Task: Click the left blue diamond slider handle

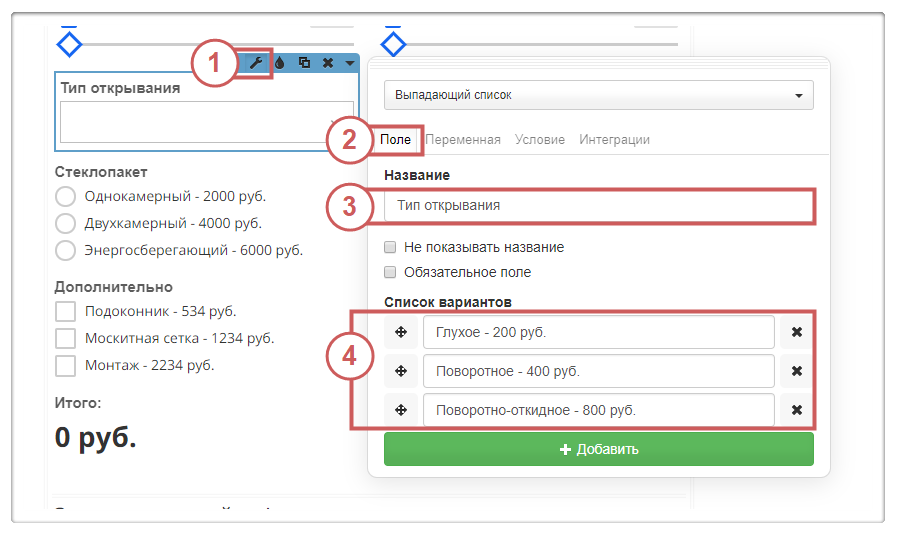Action: coord(69,43)
